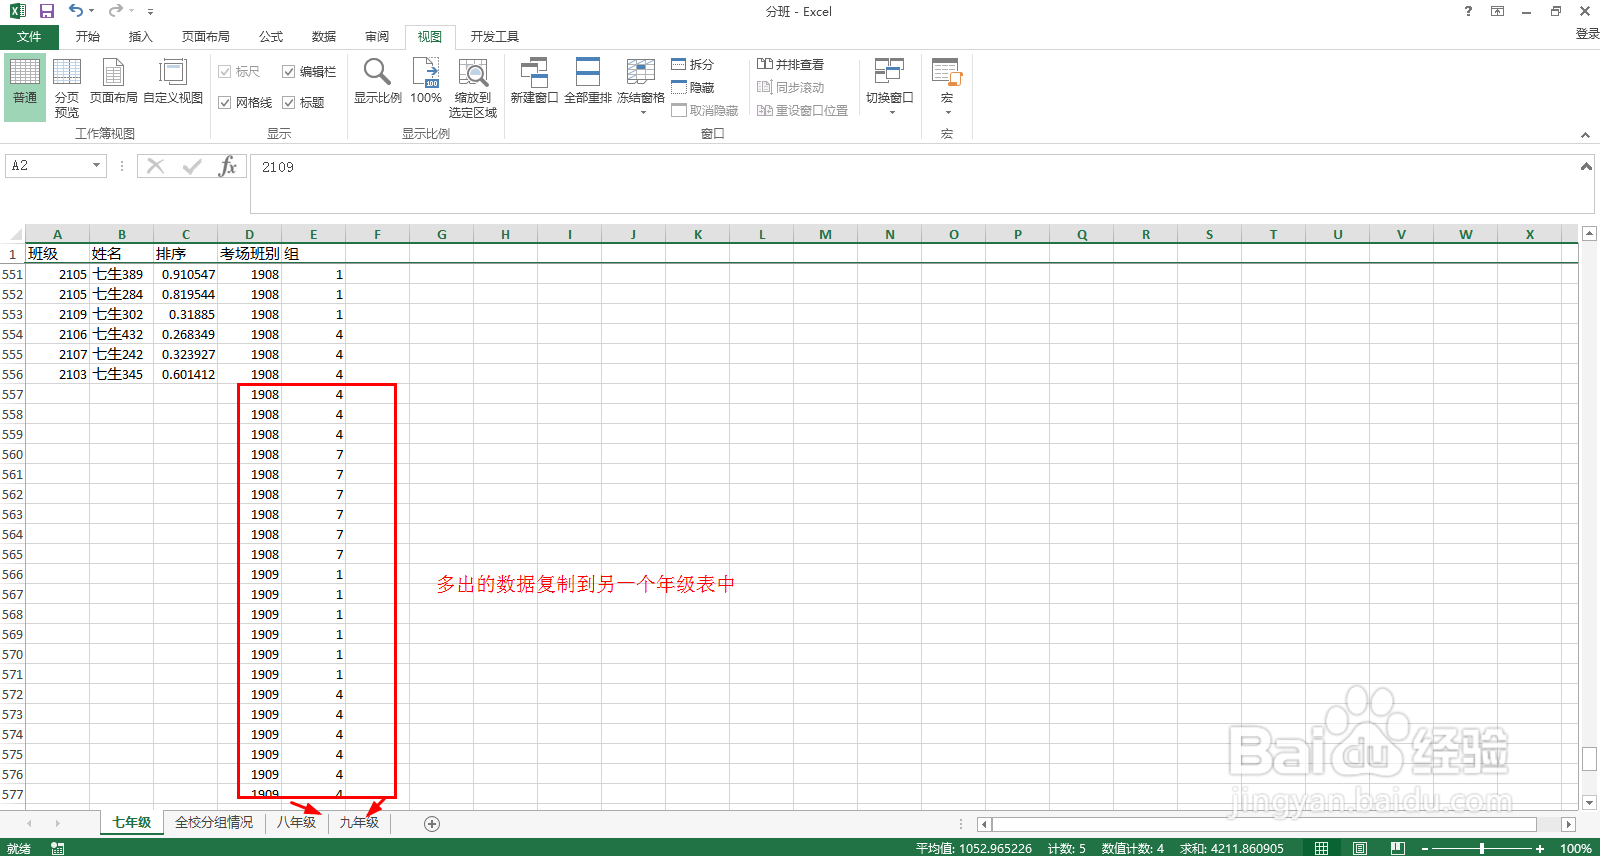Viewport: 1600px width, 856px height.
Task: Open Undo history dropdown arrow
Action: pyautogui.click(x=92, y=11)
